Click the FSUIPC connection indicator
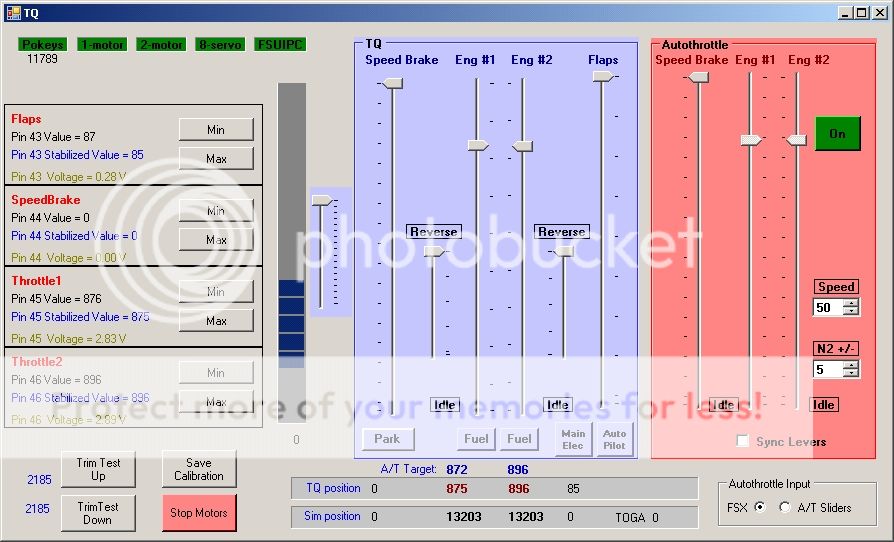The image size is (894, 542). point(280,45)
